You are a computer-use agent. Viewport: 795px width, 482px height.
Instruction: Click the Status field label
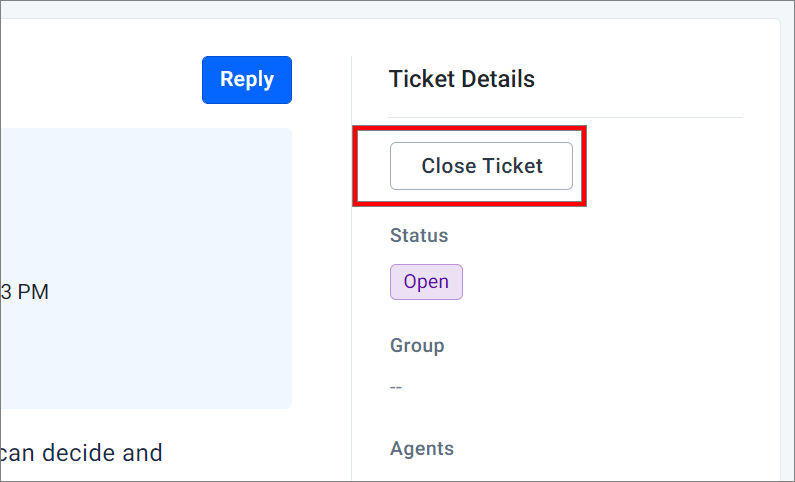point(419,236)
